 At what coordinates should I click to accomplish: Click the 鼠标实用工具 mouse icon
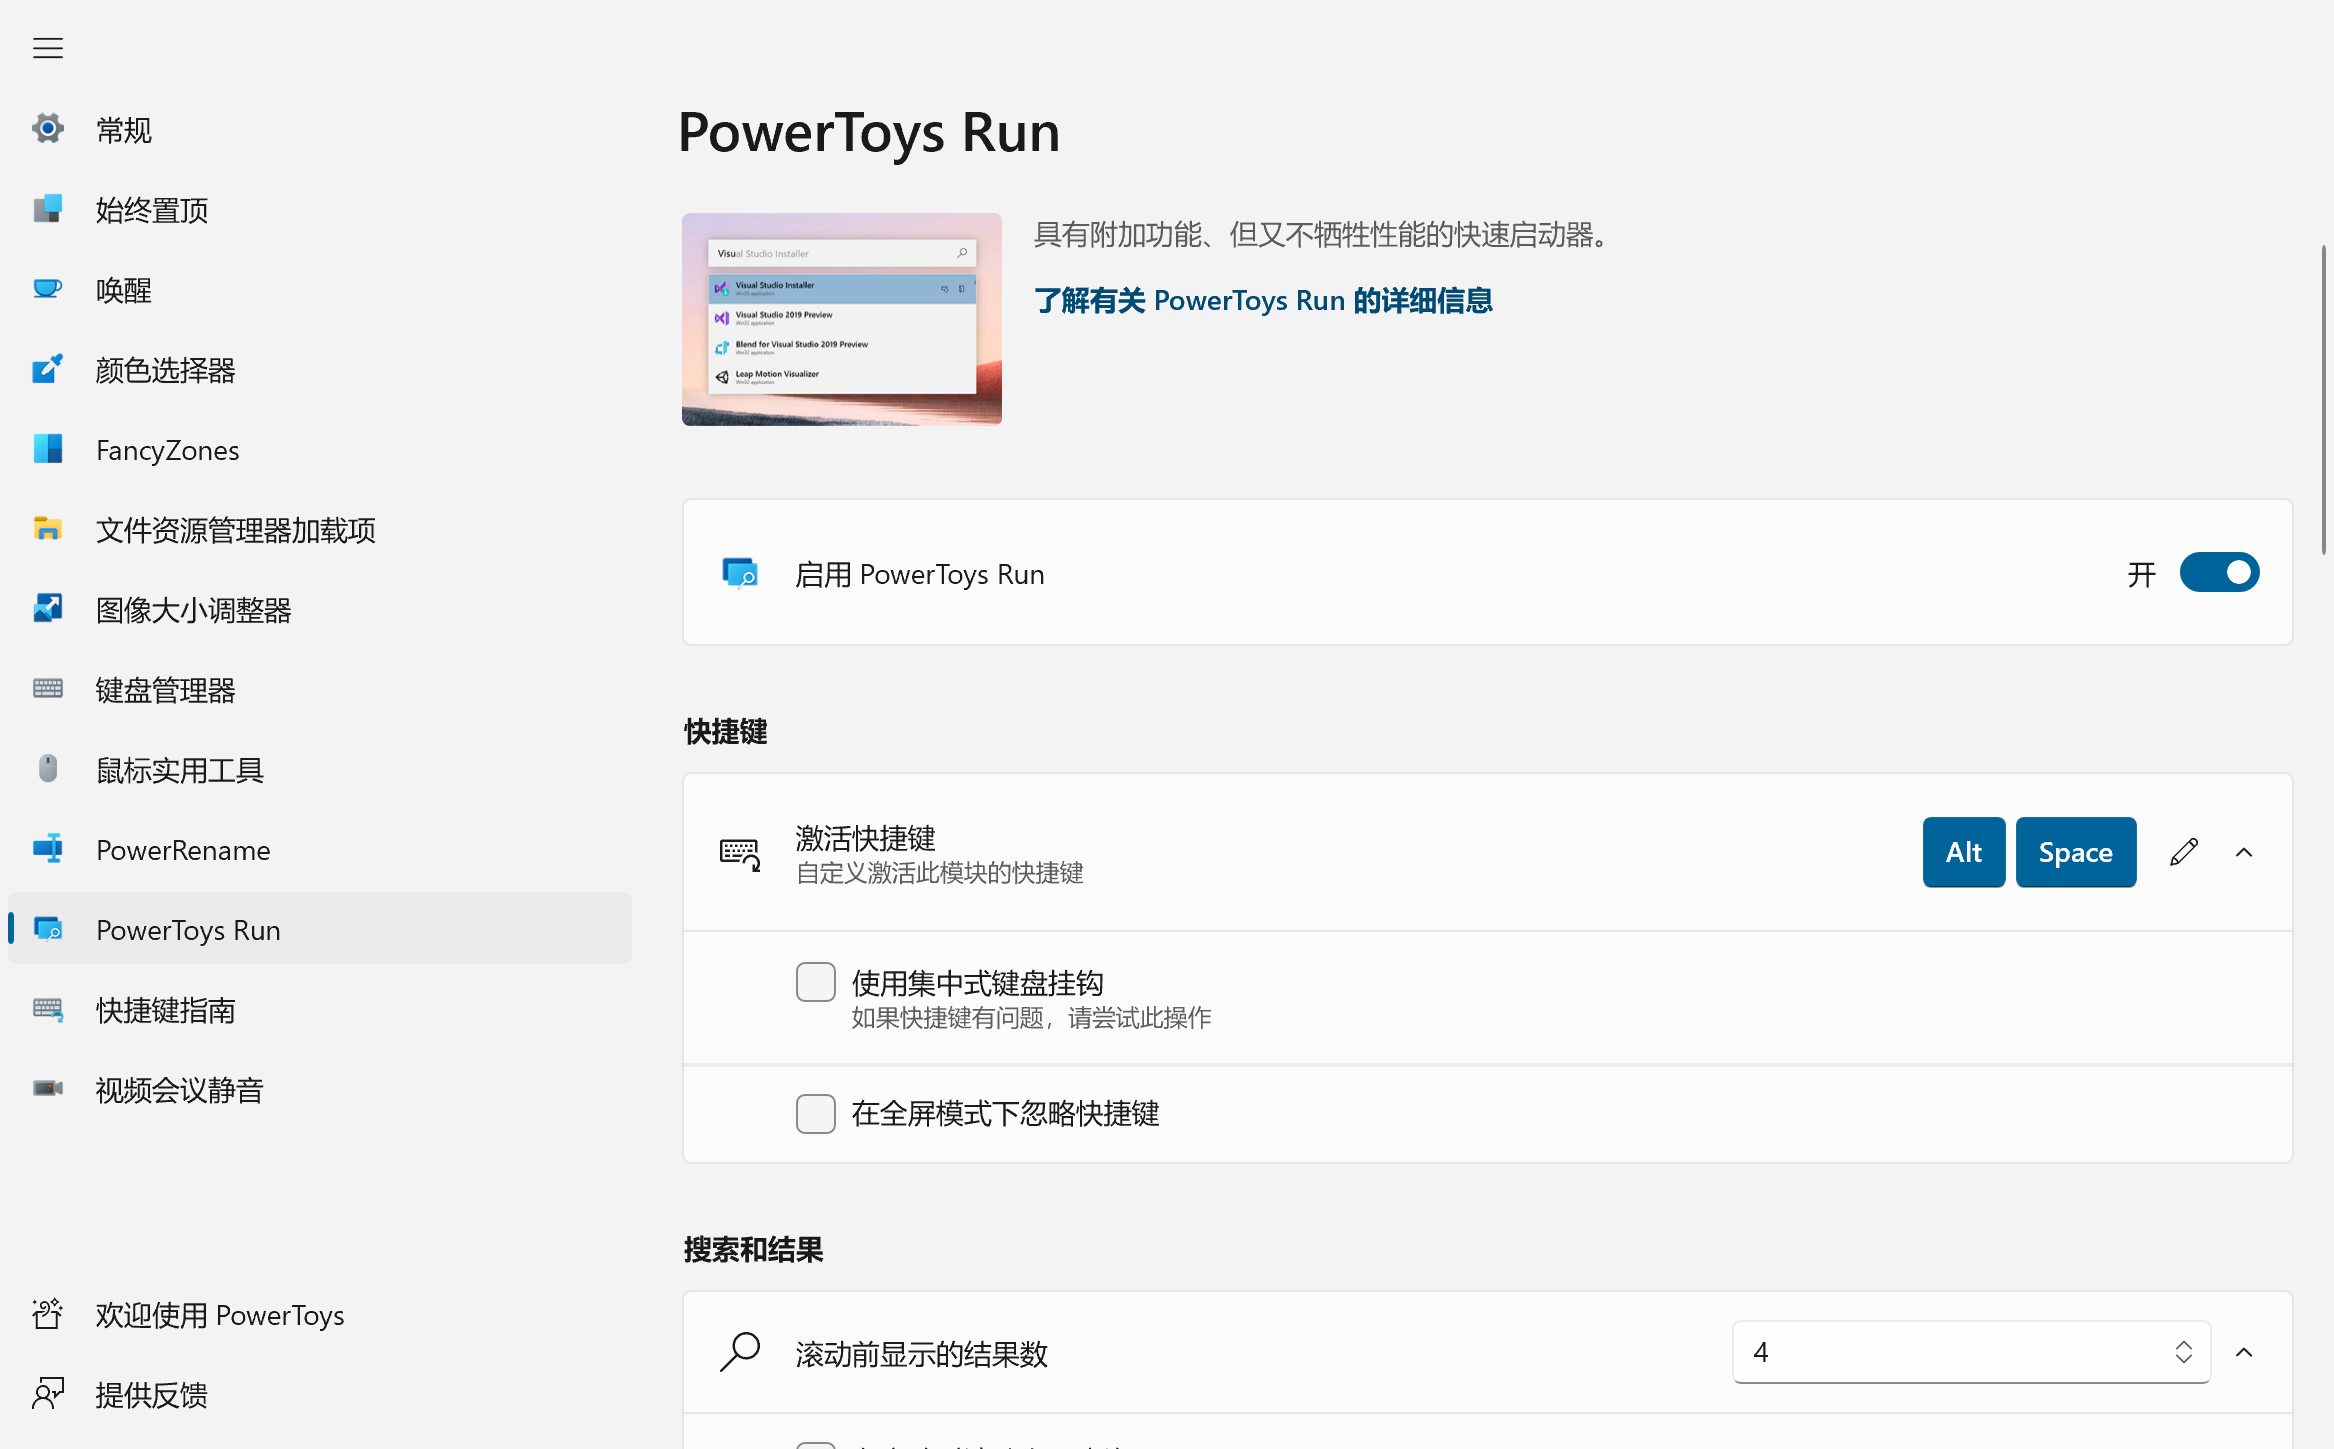47,769
